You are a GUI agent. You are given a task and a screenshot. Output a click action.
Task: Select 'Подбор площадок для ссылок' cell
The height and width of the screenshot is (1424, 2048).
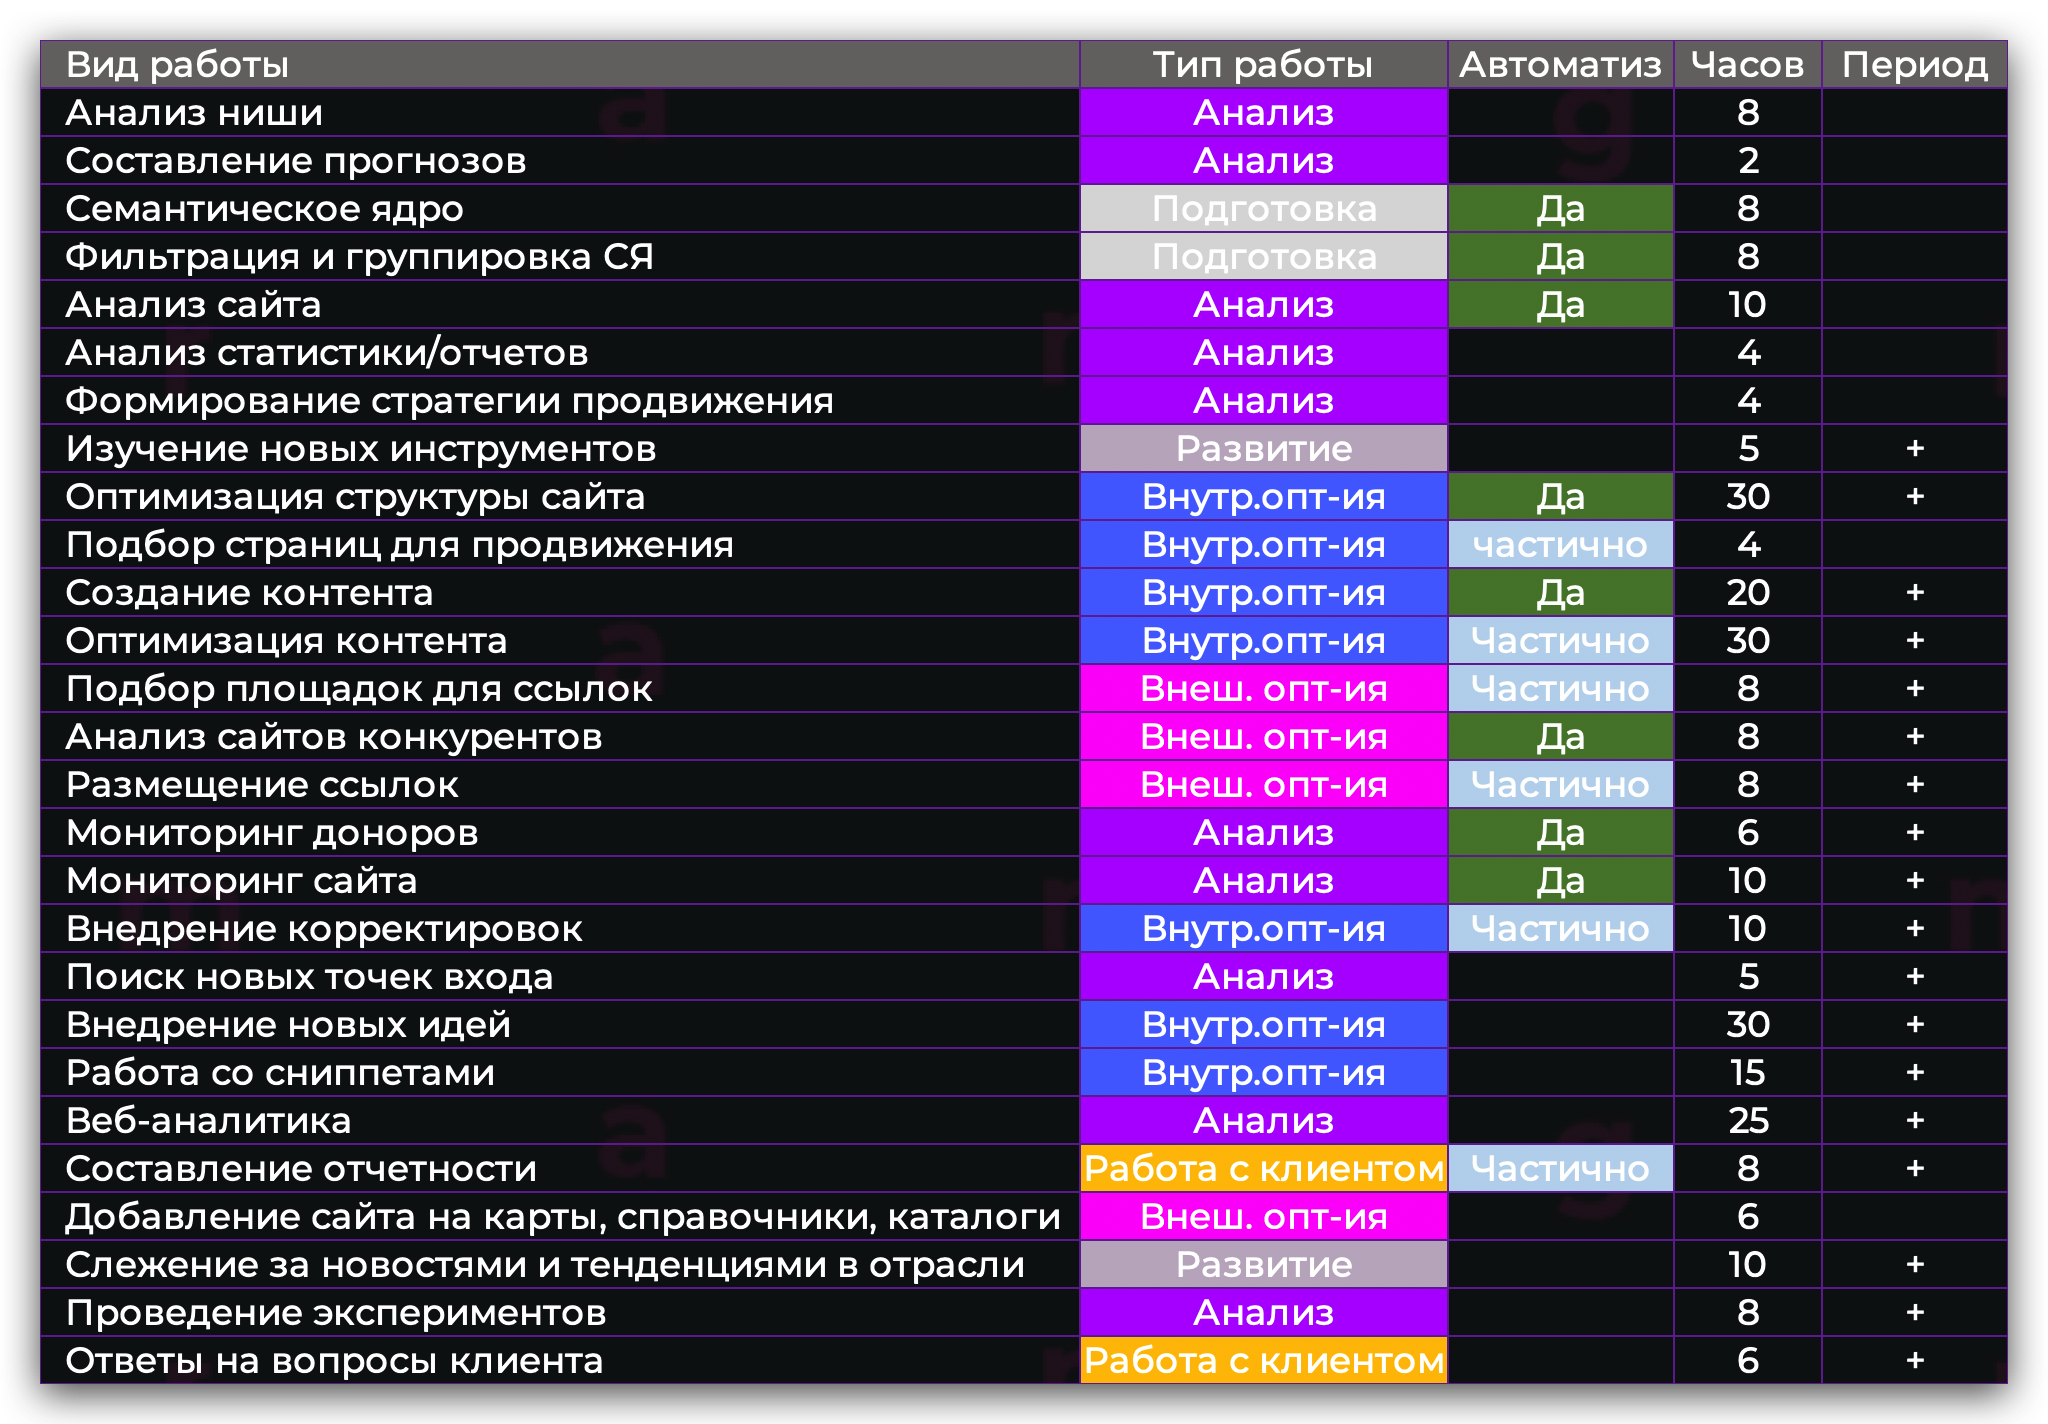tap(560, 689)
